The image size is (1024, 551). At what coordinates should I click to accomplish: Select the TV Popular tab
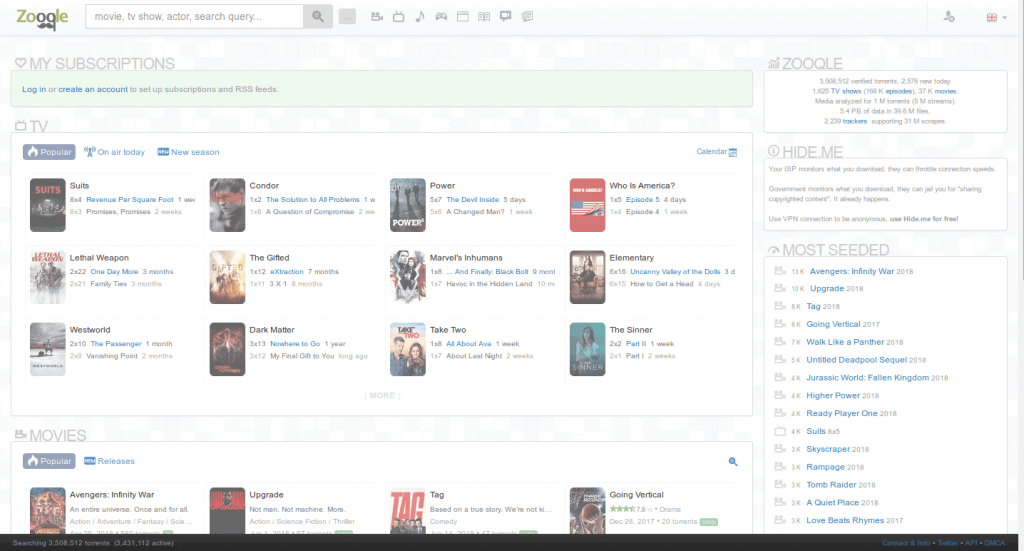tap(49, 152)
